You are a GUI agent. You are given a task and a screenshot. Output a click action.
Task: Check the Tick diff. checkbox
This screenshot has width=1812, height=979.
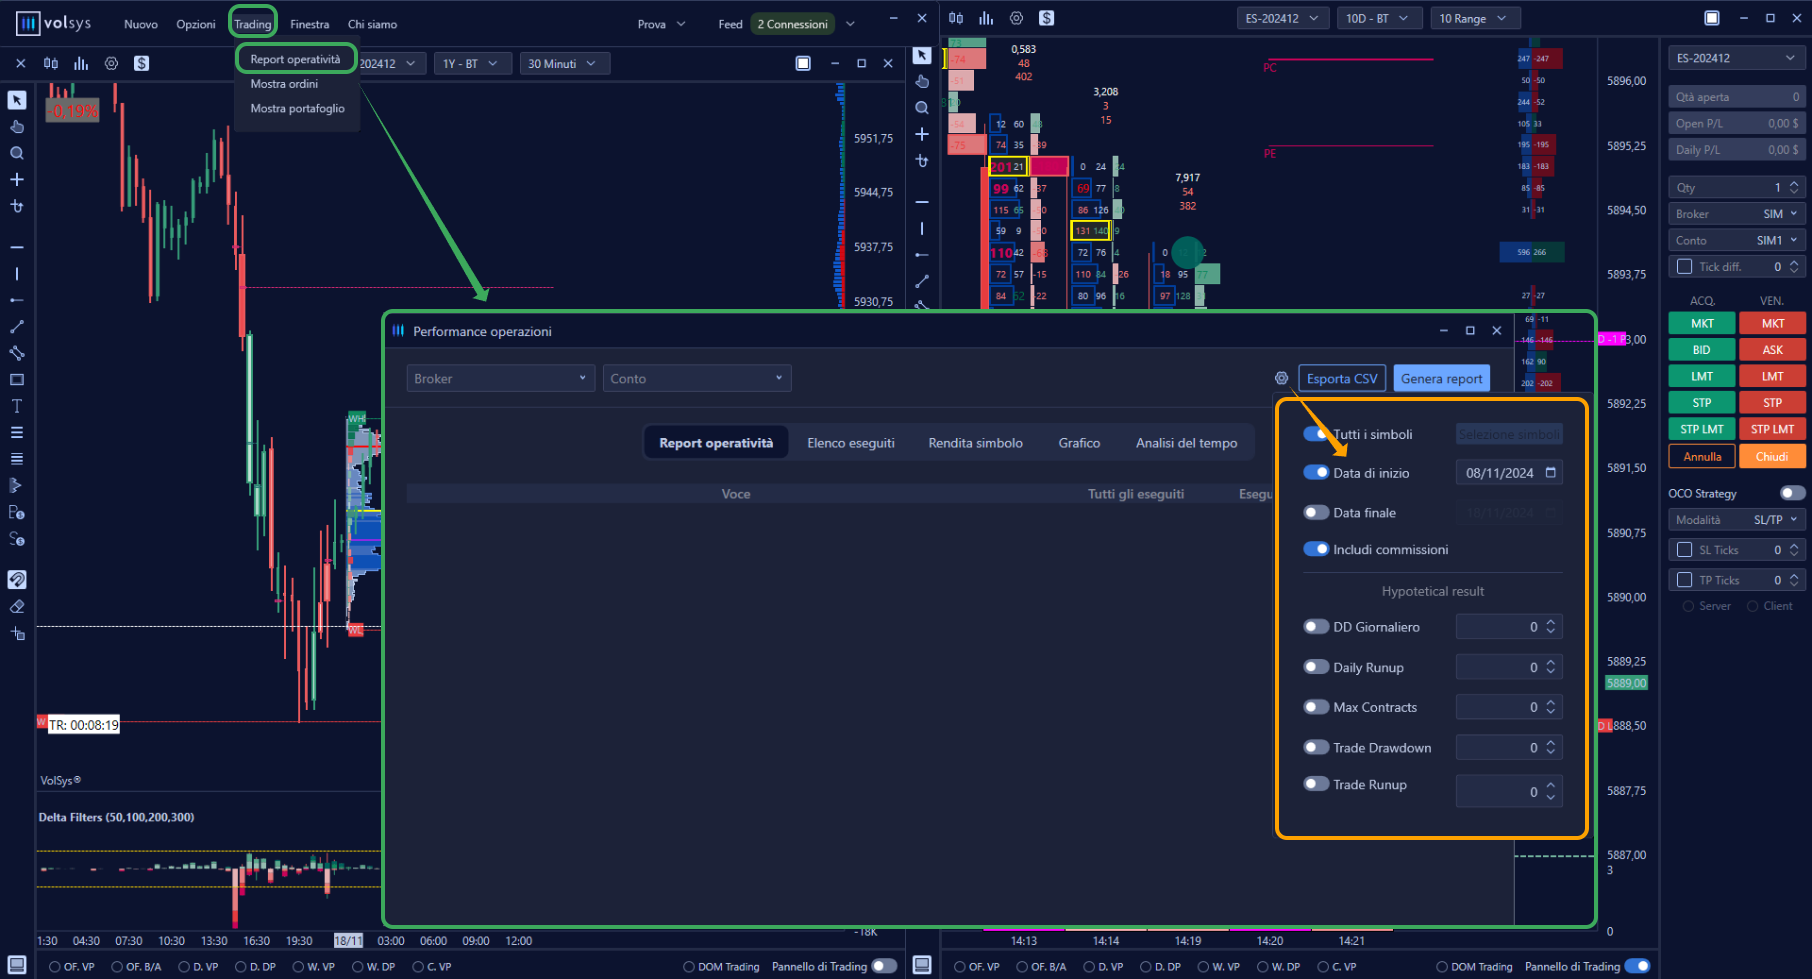pyautogui.click(x=1684, y=267)
